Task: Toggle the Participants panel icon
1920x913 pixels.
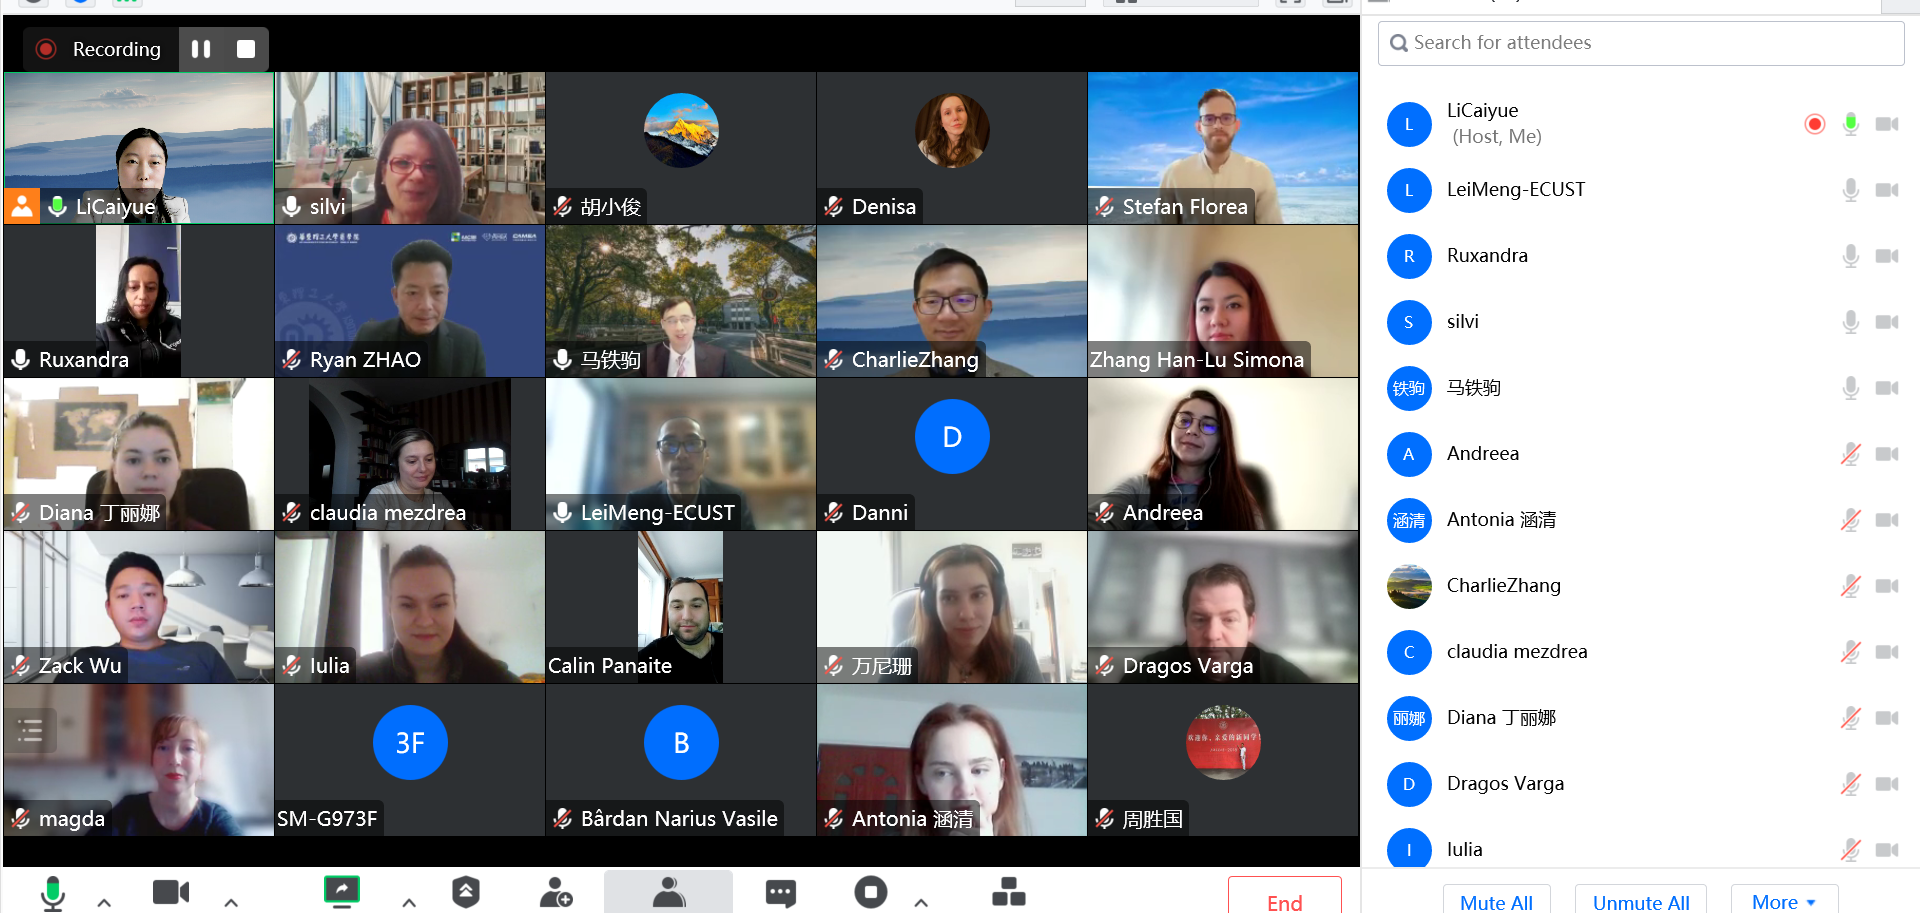Action: pyautogui.click(x=668, y=892)
